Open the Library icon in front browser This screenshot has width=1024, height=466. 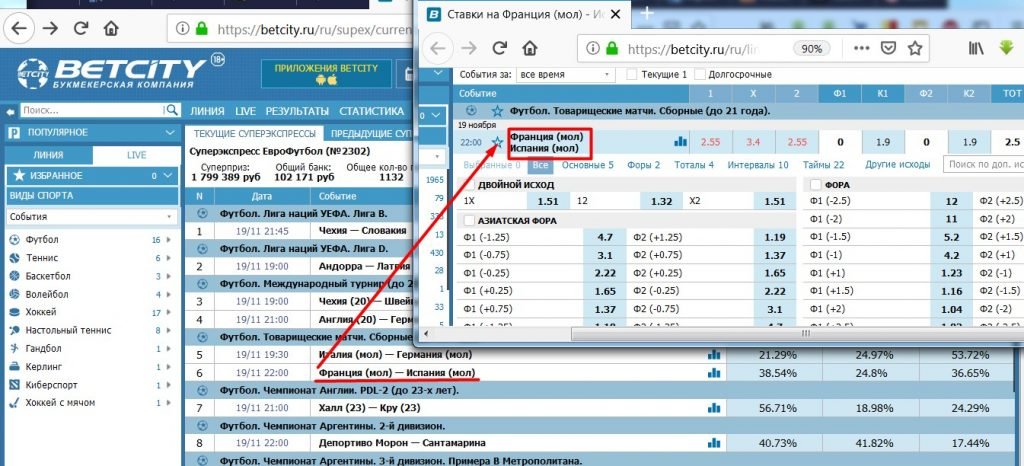pos(976,48)
